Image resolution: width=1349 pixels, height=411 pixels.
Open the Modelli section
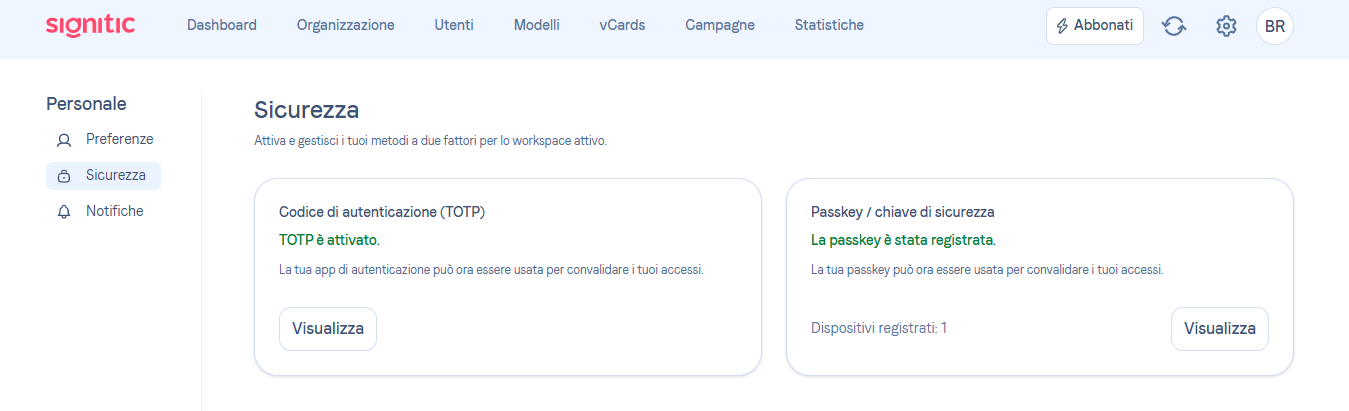[537, 25]
